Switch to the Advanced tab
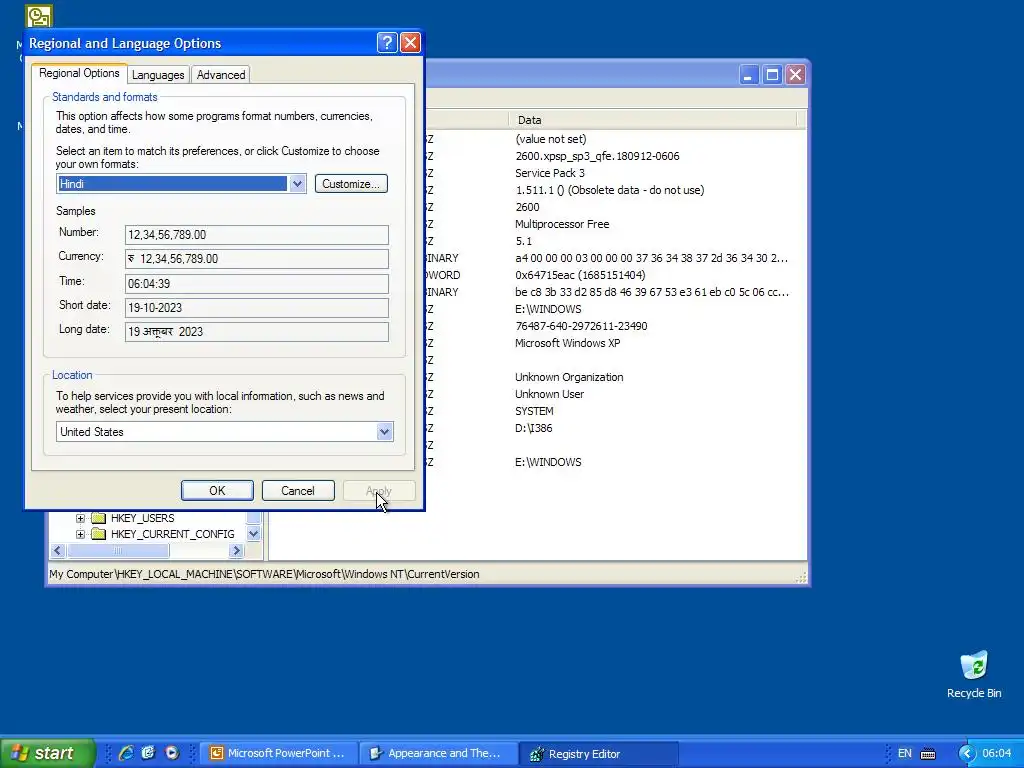Viewport: 1024px width, 768px height. pyautogui.click(x=221, y=75)
